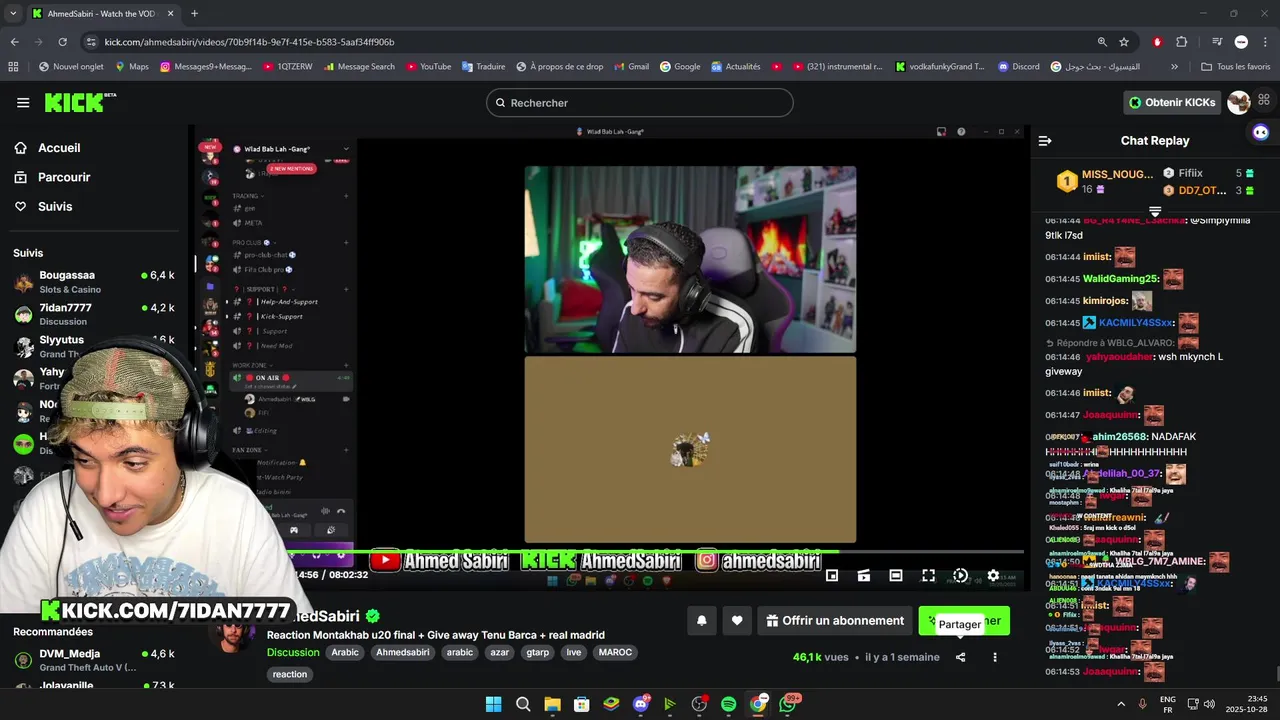This screenshot has width=1280, height=720.
Task: Toggle theater mode in player
Action: click(896, 575)
